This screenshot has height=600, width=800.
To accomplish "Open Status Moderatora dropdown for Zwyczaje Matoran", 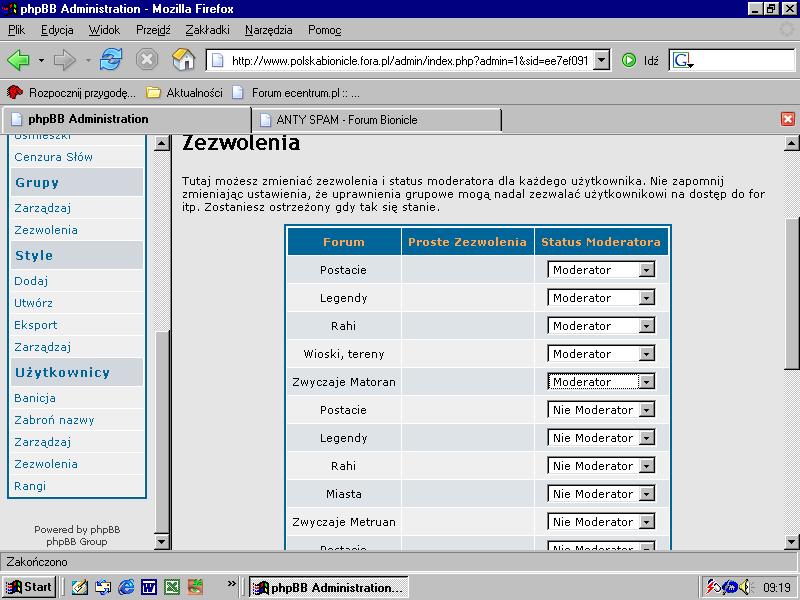I will coord(646,382).
